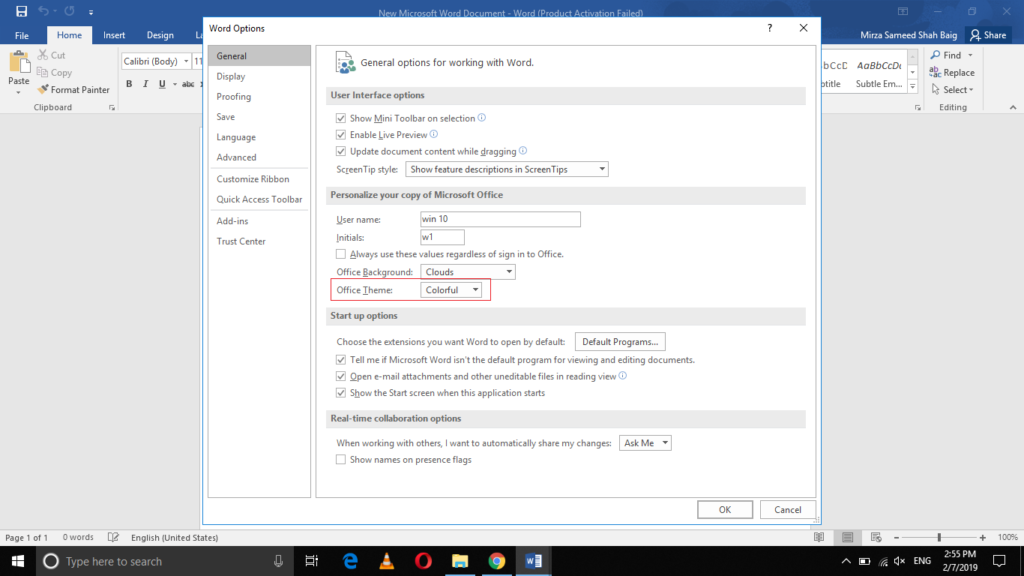Select Trust Center category
This screenshot has width=1024, height=576.
[259, 241]
